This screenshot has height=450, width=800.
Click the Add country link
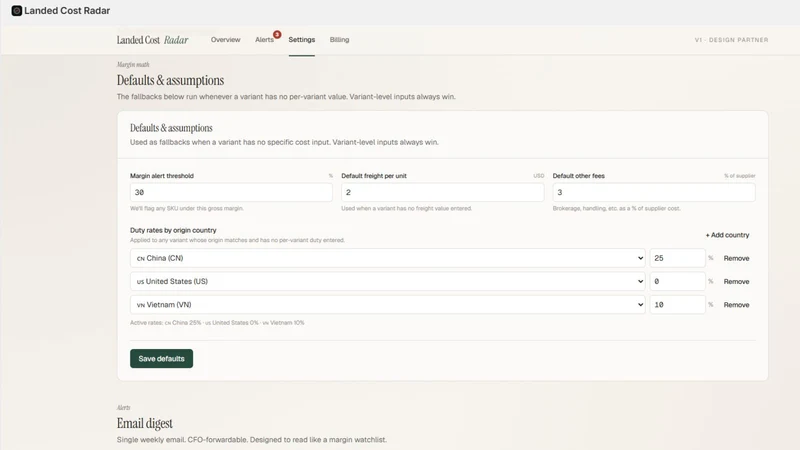[727, 235]
